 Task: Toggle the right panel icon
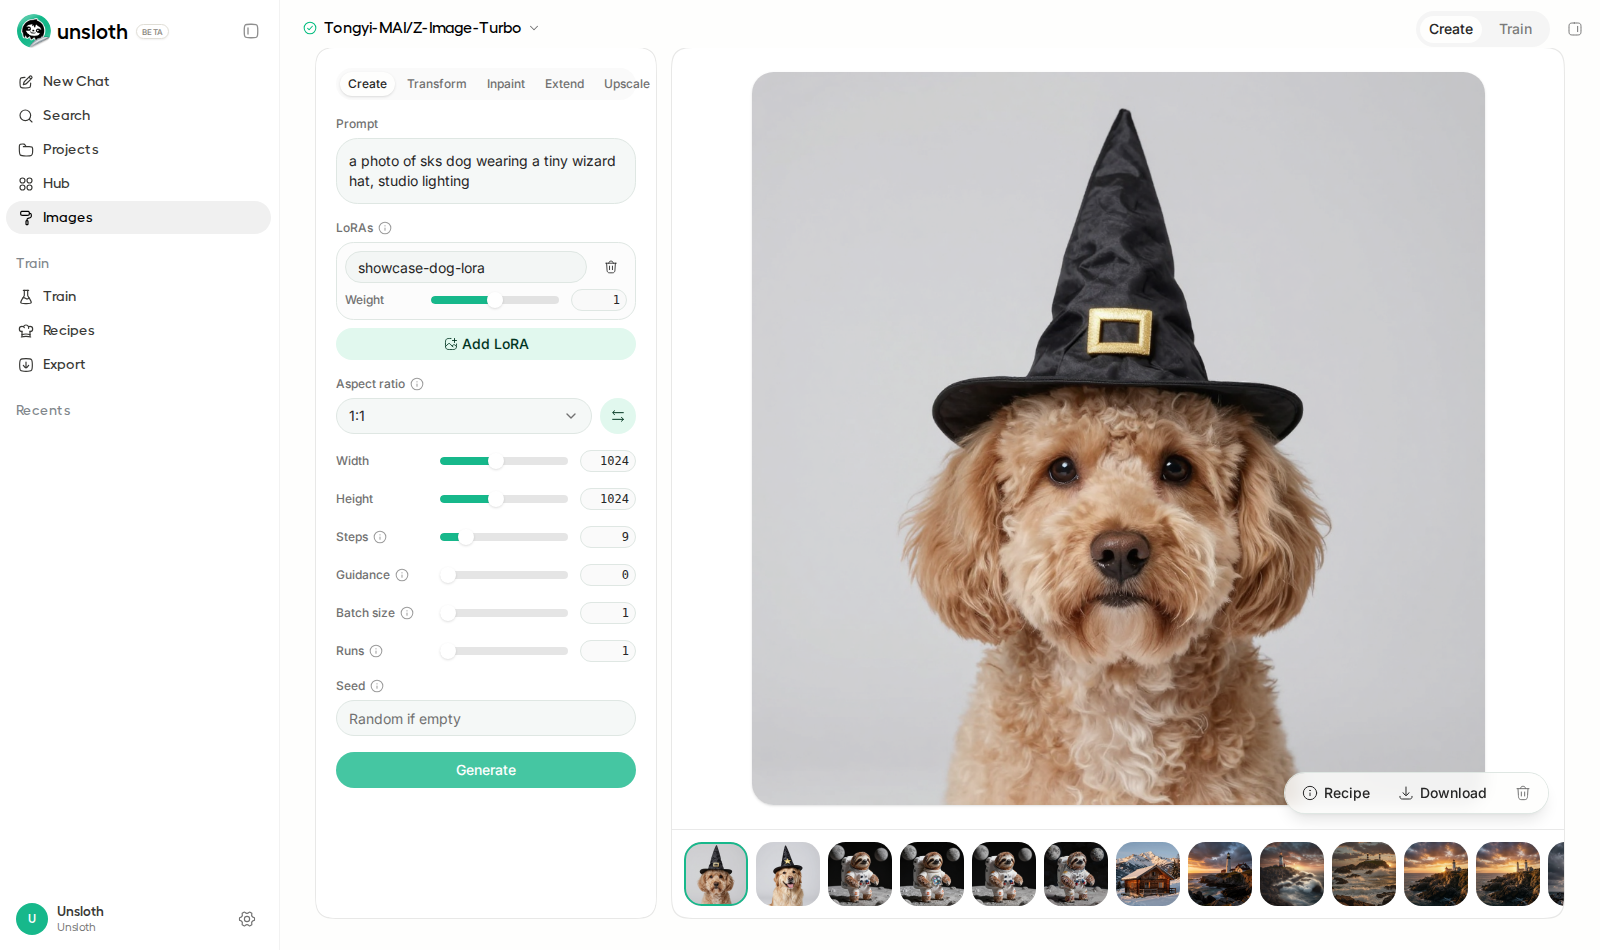1575,29
